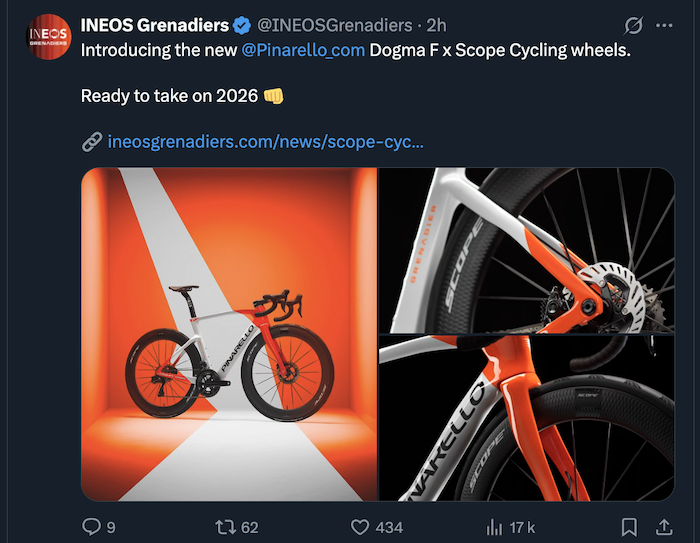The image size is (700, 543).
Task: Click the chain link emoji before the URL
Action: 91,142
